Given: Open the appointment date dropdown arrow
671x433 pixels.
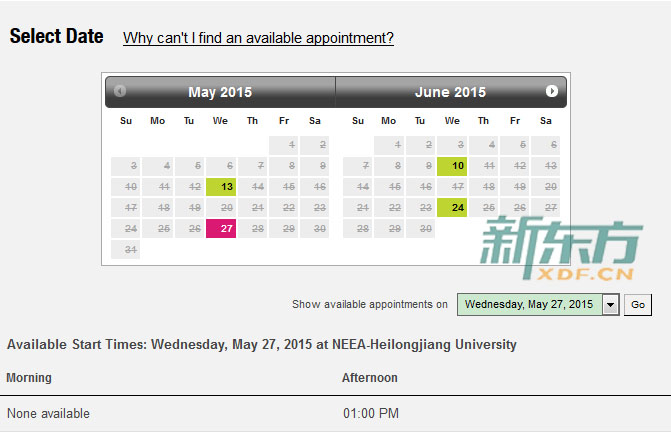Looking at the screenshot, I should click(611, 305).
